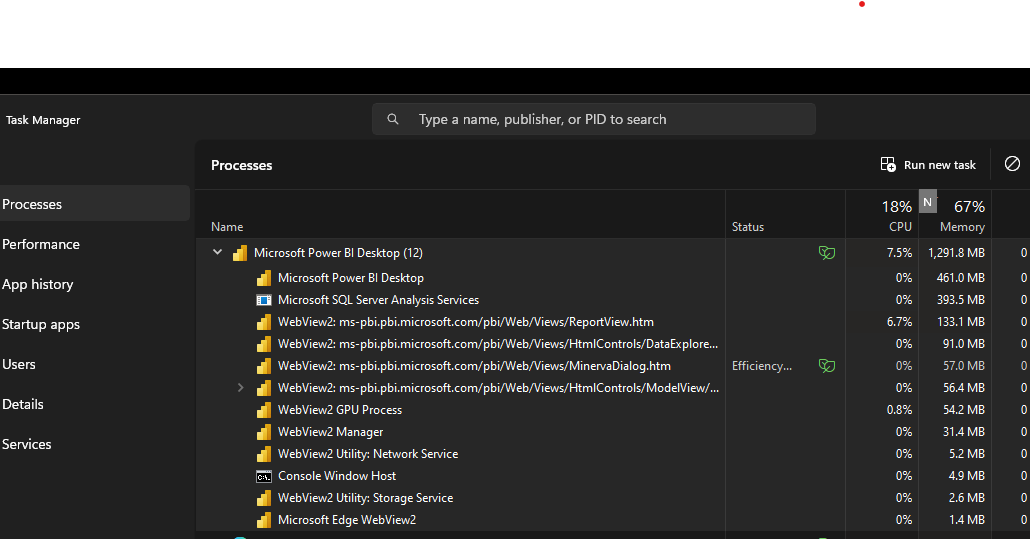
Task: Click the icon of the ReportView.htm WebView2 row
Action: (x=263, y=322)
